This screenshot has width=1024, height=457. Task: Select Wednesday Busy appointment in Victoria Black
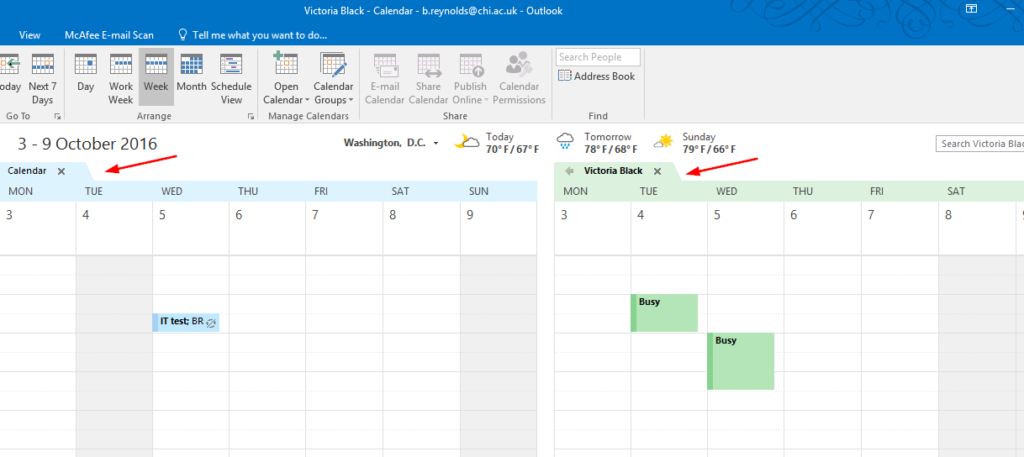(741, 361)
